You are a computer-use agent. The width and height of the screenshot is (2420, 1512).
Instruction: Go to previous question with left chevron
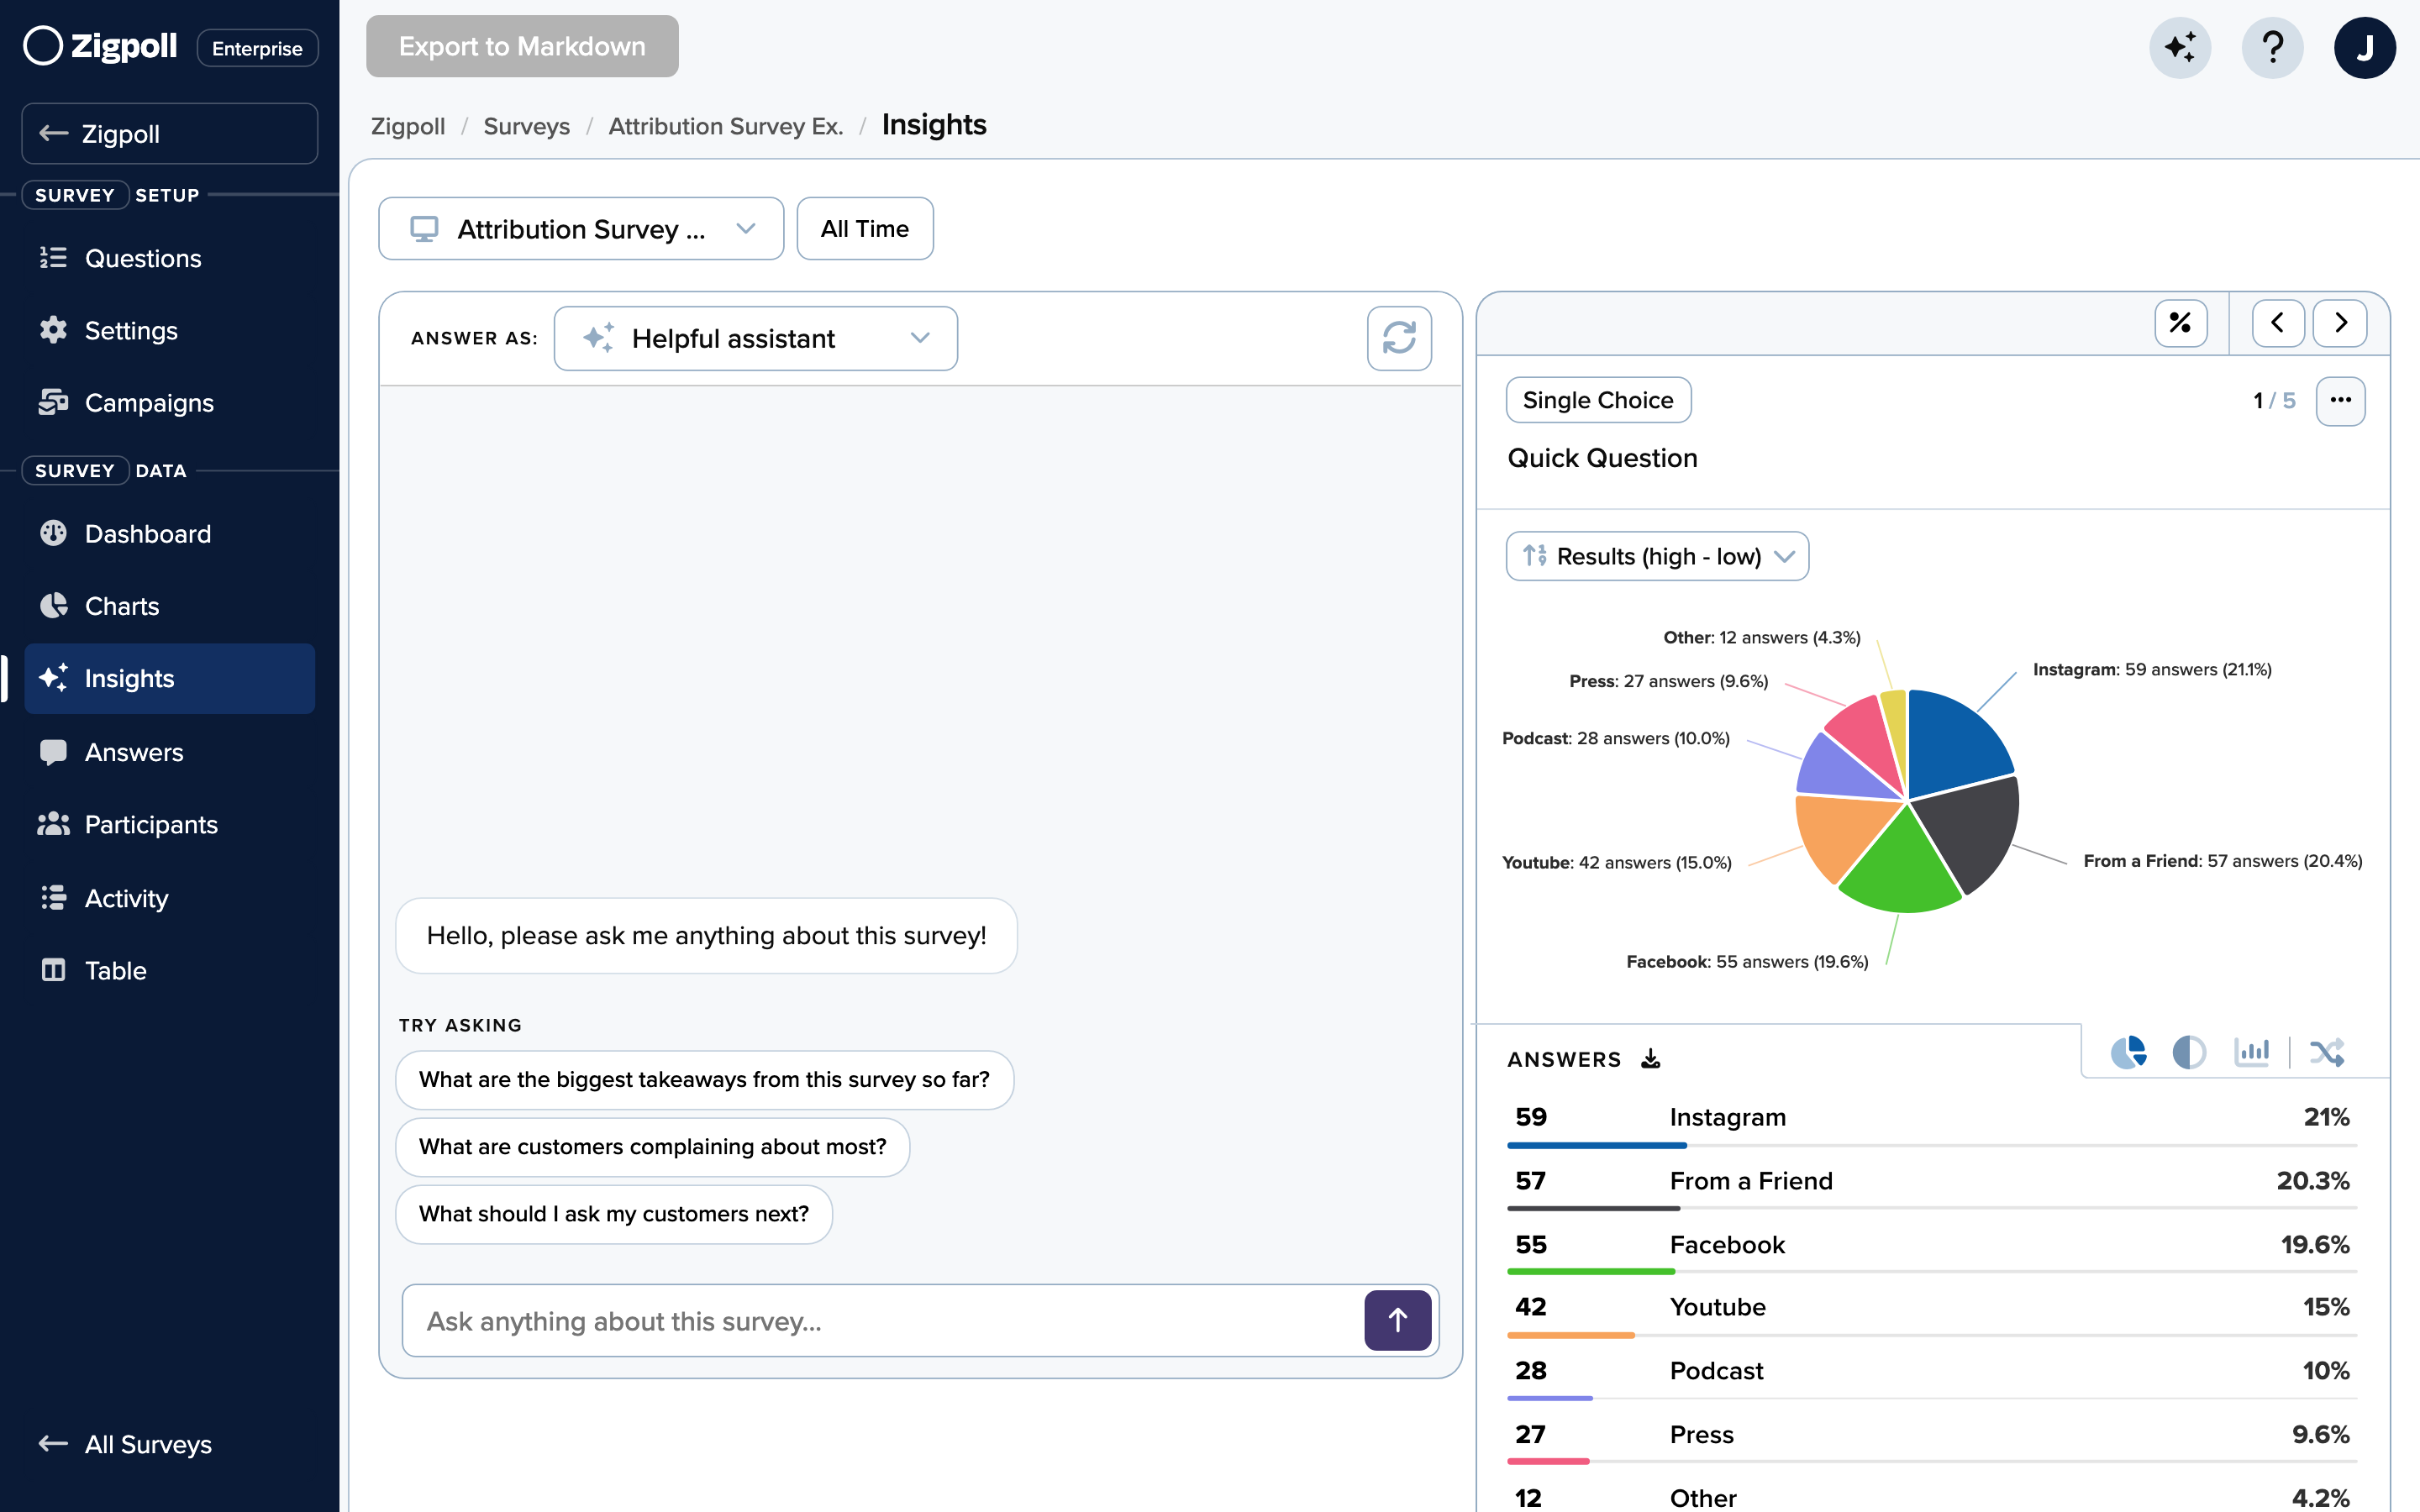coord(2277,323)
